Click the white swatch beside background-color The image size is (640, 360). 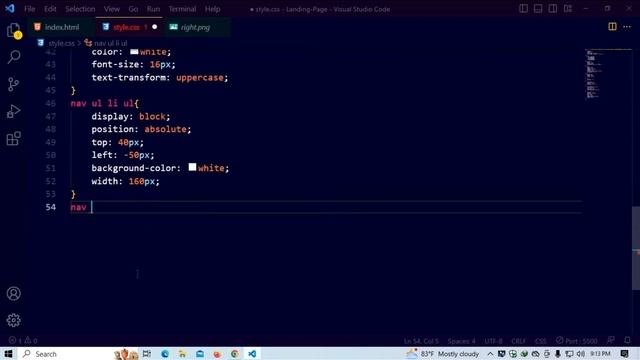click(192, 167)
